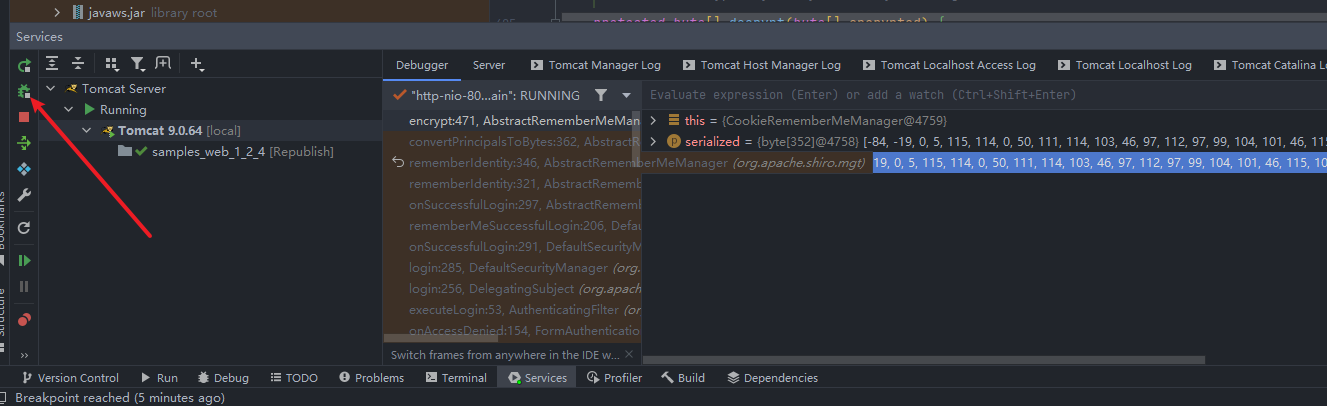Select rememberIdentity:321 stack frame
The width and height of the screenshot is (1327, 406).
pyautogui.click(x=513, y=183)
